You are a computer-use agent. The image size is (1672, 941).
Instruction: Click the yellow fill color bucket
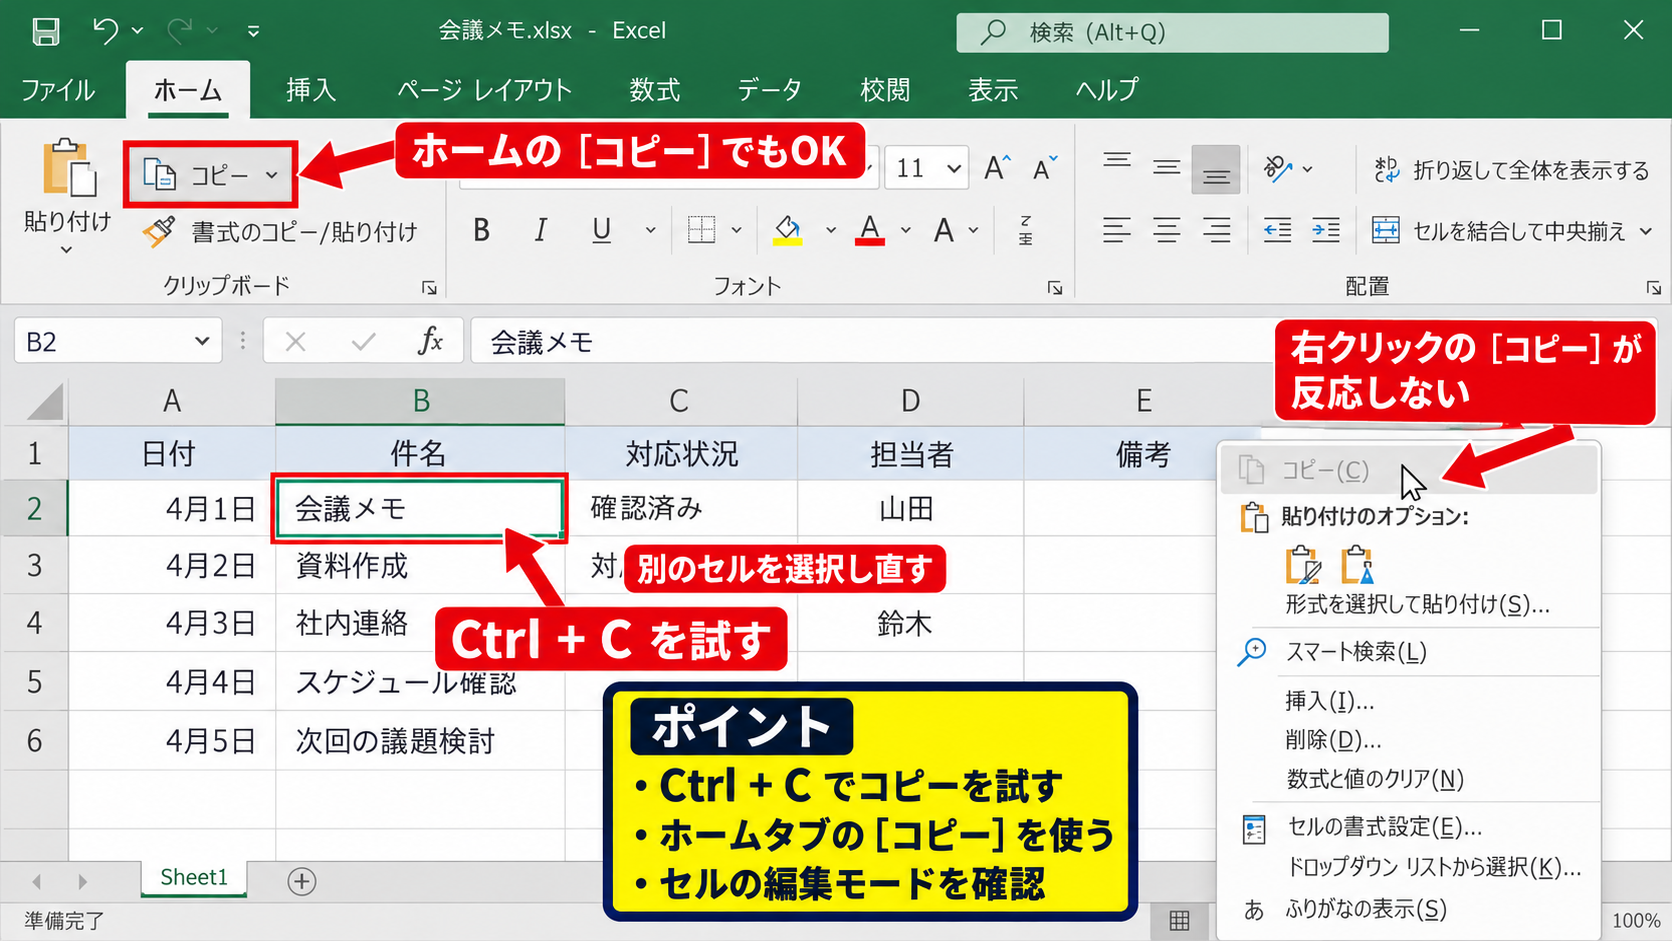tap(788, 230)
